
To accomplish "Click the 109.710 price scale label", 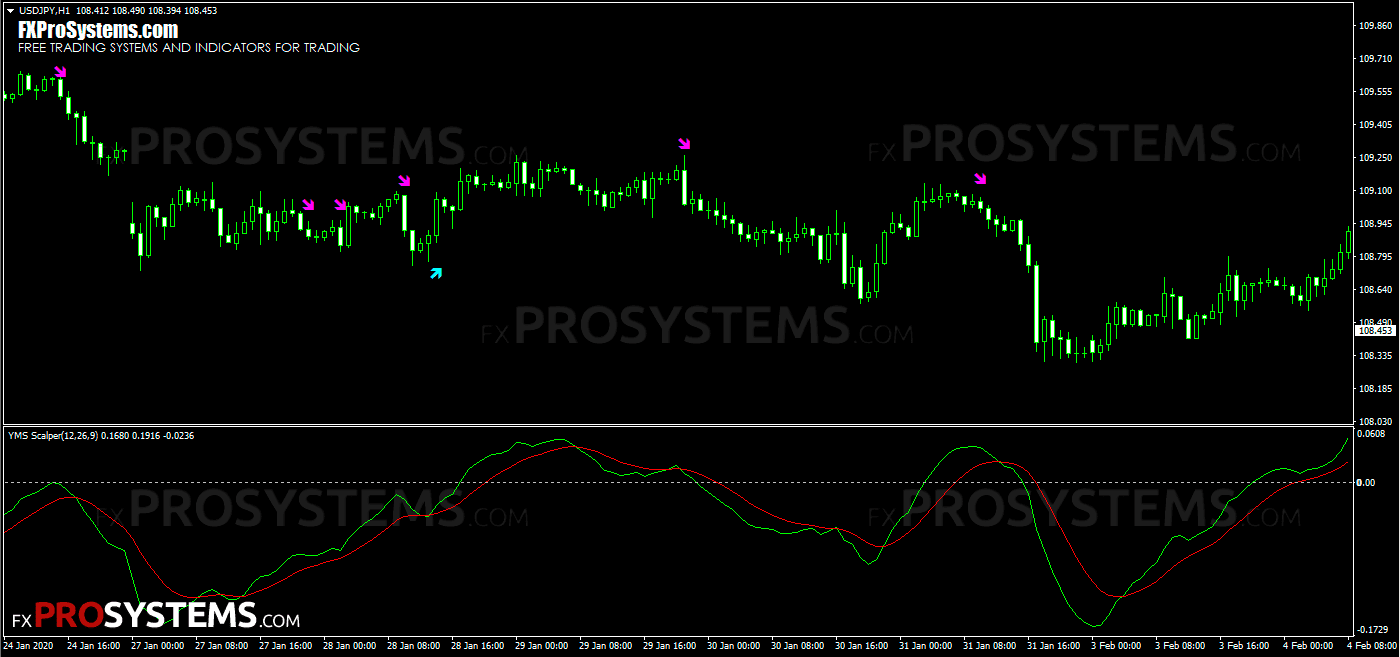I will (1374, 59).
